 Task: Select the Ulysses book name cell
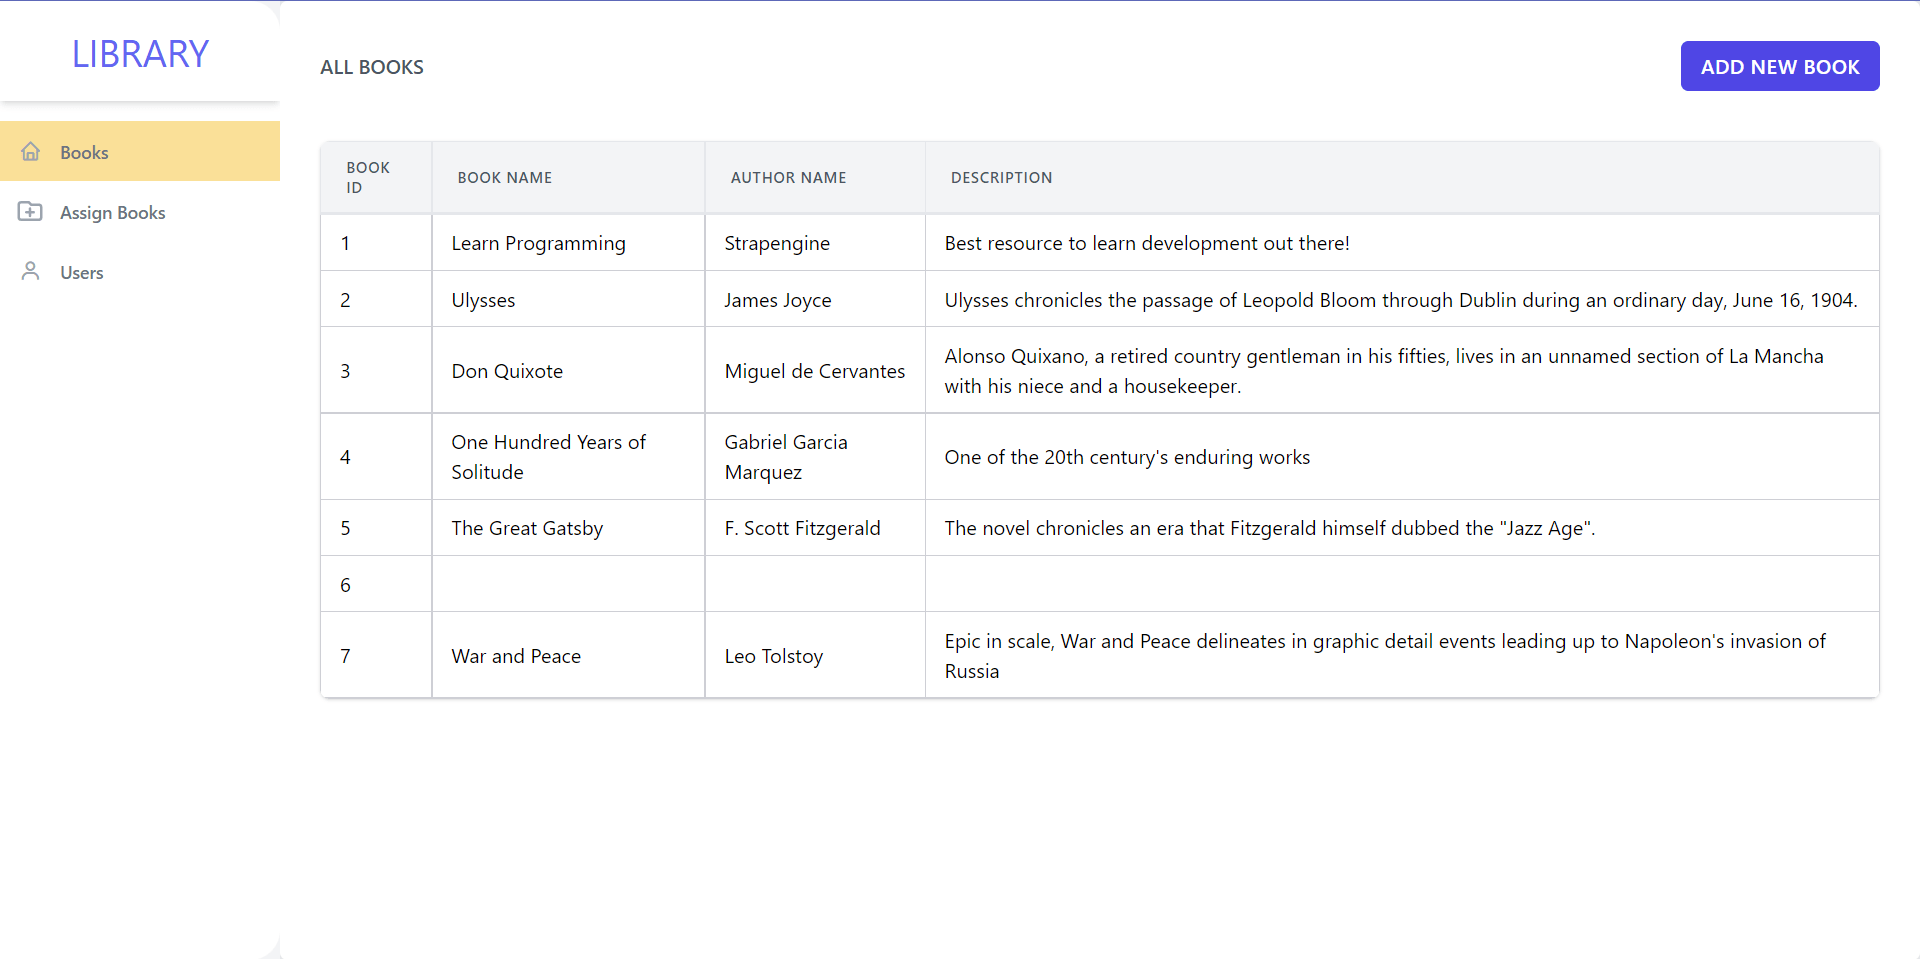(483, 301)
